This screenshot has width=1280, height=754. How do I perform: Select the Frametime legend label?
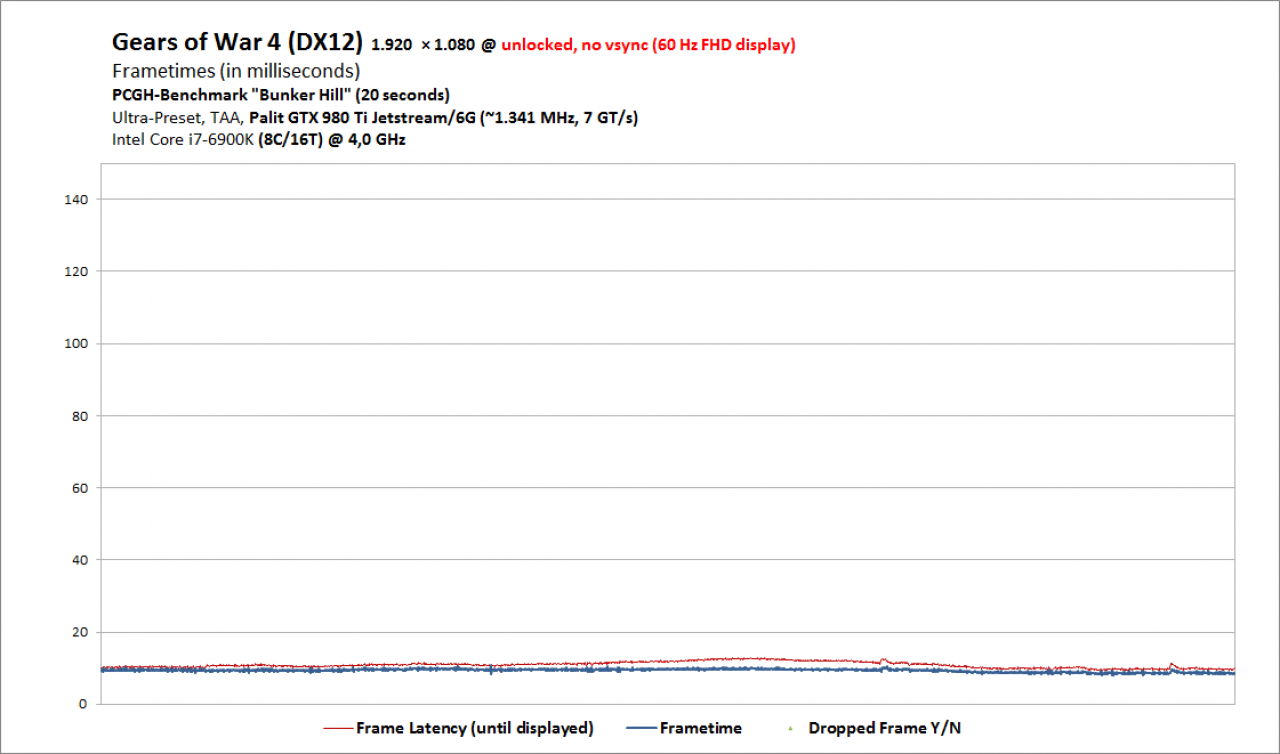(x=701, y=728)
